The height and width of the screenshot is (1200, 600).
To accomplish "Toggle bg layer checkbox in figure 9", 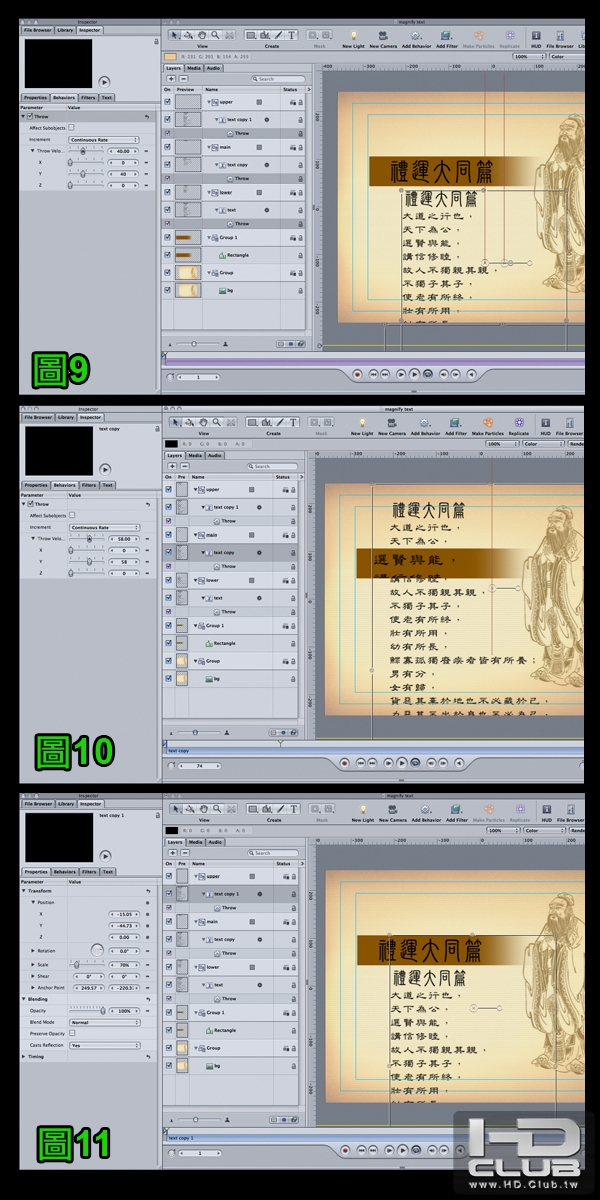I will (168, 290).
